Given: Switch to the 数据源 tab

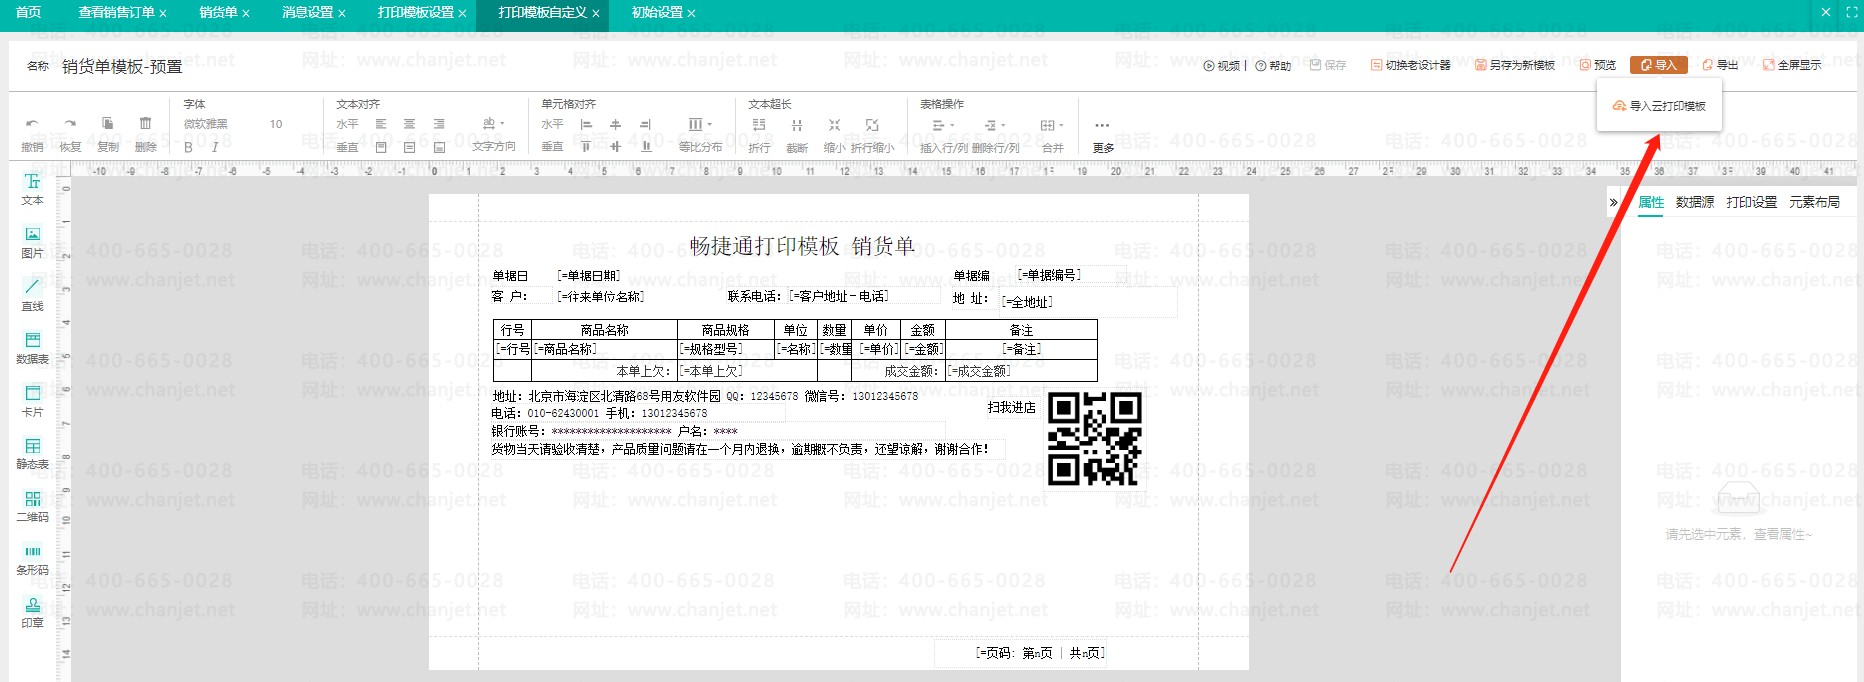Looking at the screenshot, I should coord(1694,202).
